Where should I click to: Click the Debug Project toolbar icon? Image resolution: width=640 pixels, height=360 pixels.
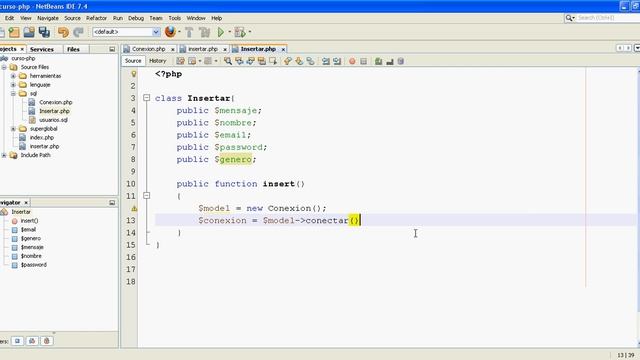point(240,32)
